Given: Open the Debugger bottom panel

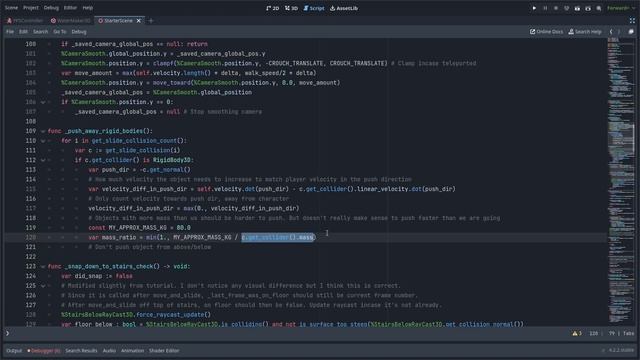Looking at the screenshot, I should pos(44,350).
